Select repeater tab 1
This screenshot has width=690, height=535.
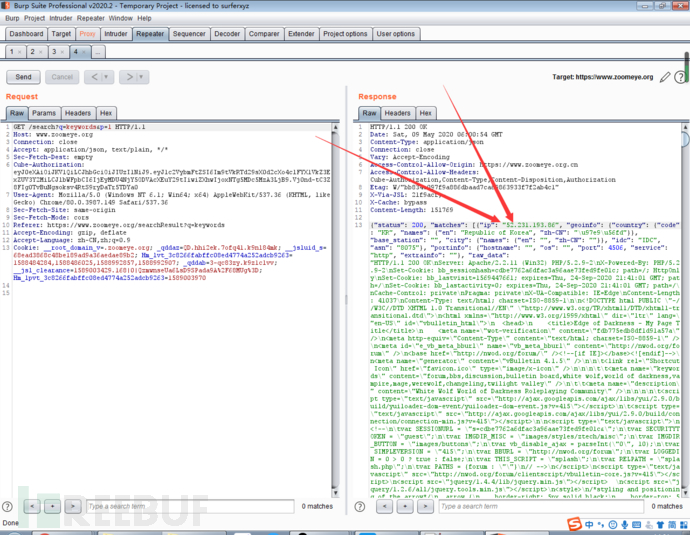12,52
